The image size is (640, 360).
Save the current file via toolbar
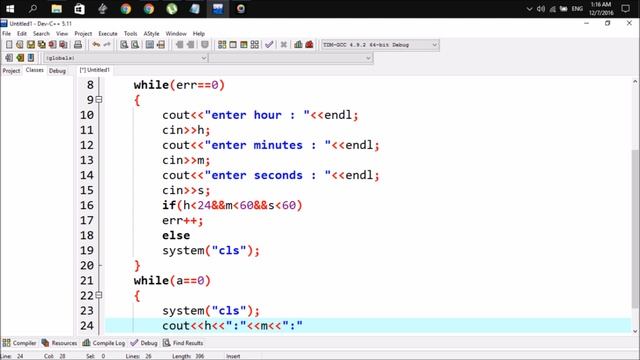point(31,45)
